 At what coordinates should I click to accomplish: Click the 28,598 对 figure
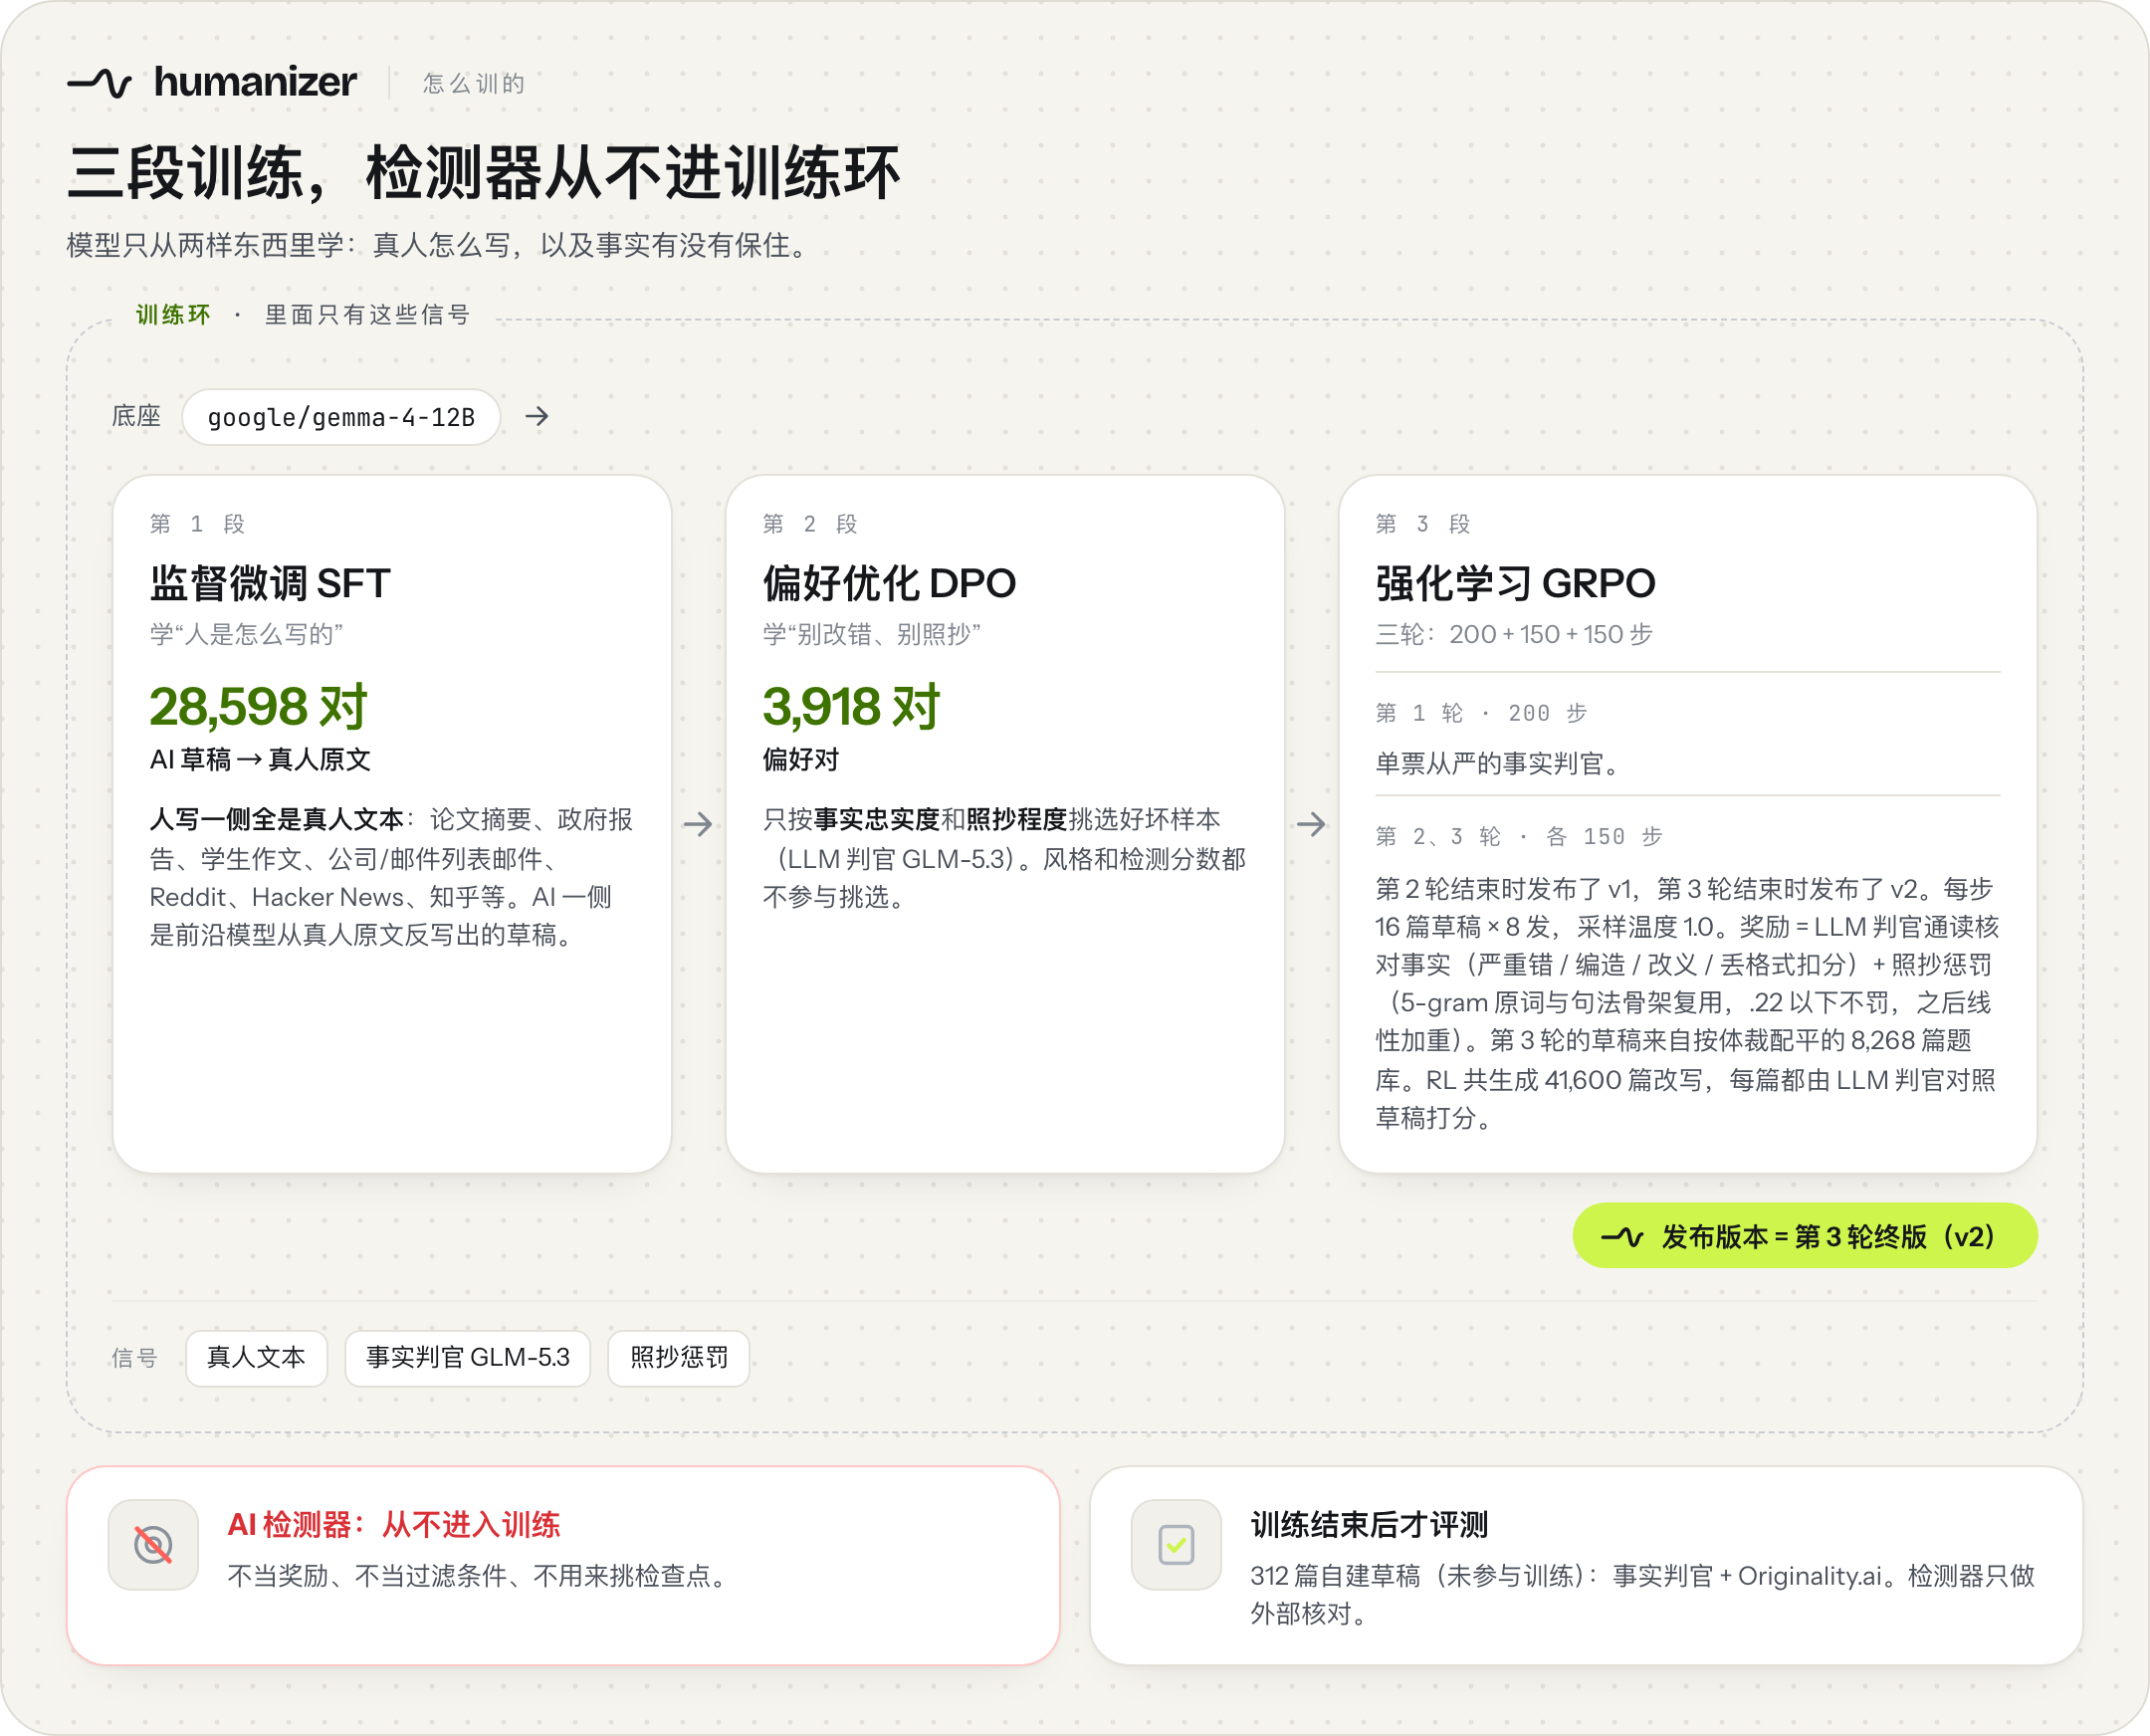[x=259, y=707]
